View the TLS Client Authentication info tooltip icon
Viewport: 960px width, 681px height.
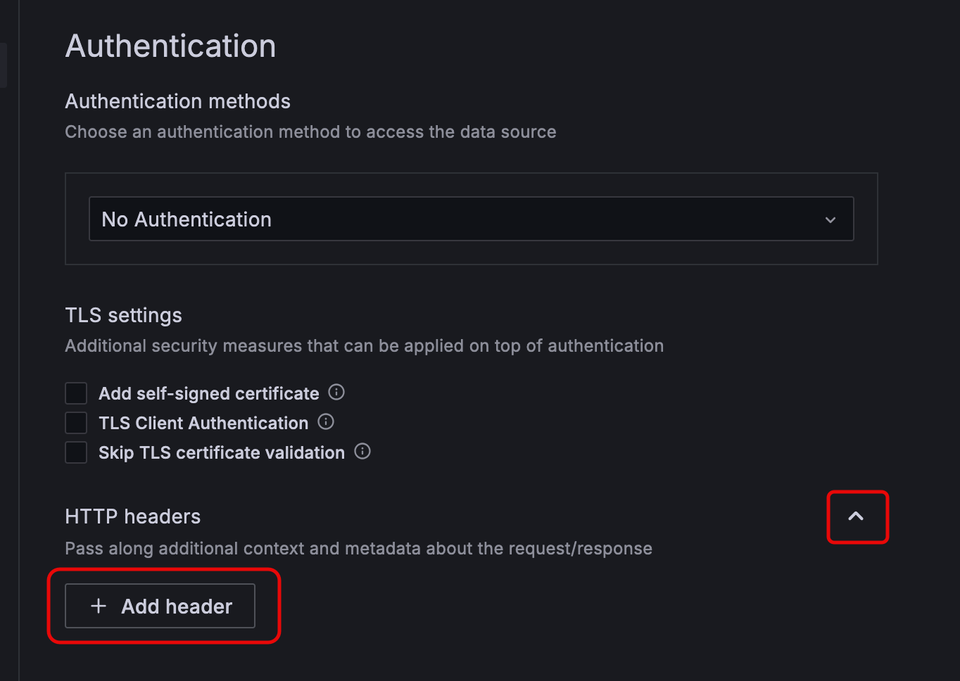click(x=326, y=422)
